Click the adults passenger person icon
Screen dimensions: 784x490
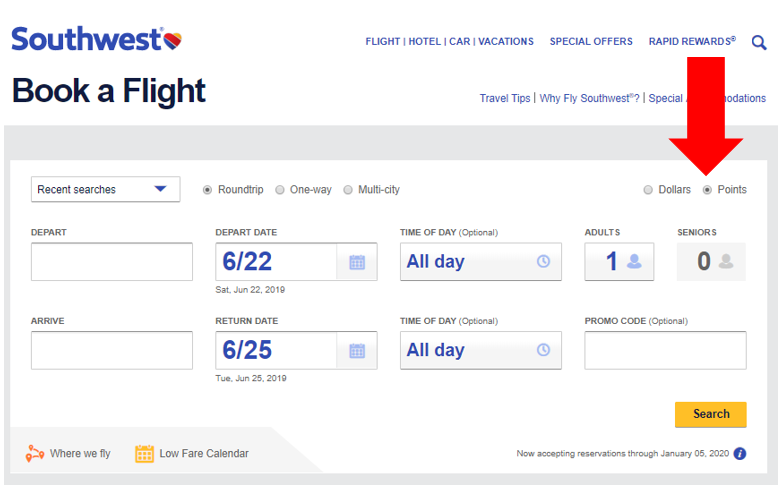click(635, 262)
